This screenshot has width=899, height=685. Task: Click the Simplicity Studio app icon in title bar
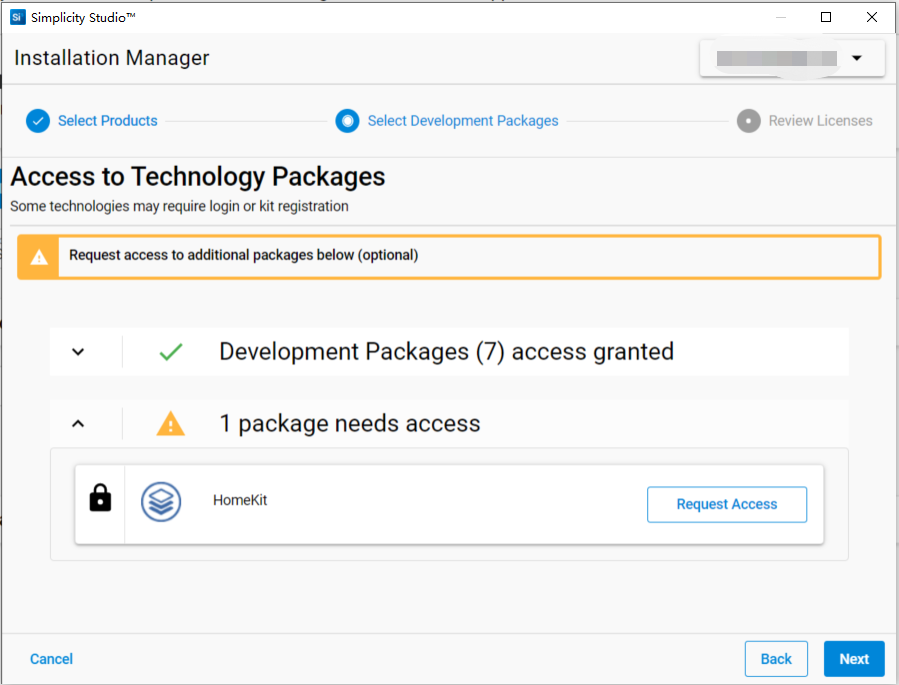17,17
